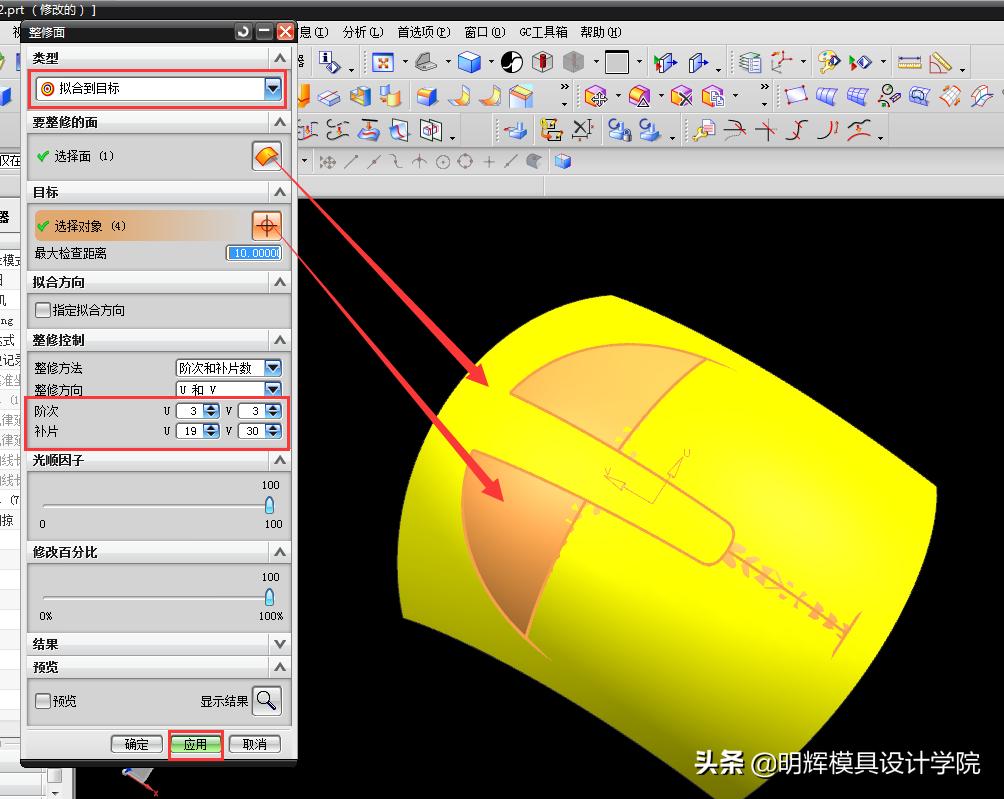Tick the 预览 preview checkbox

(43, 701)
